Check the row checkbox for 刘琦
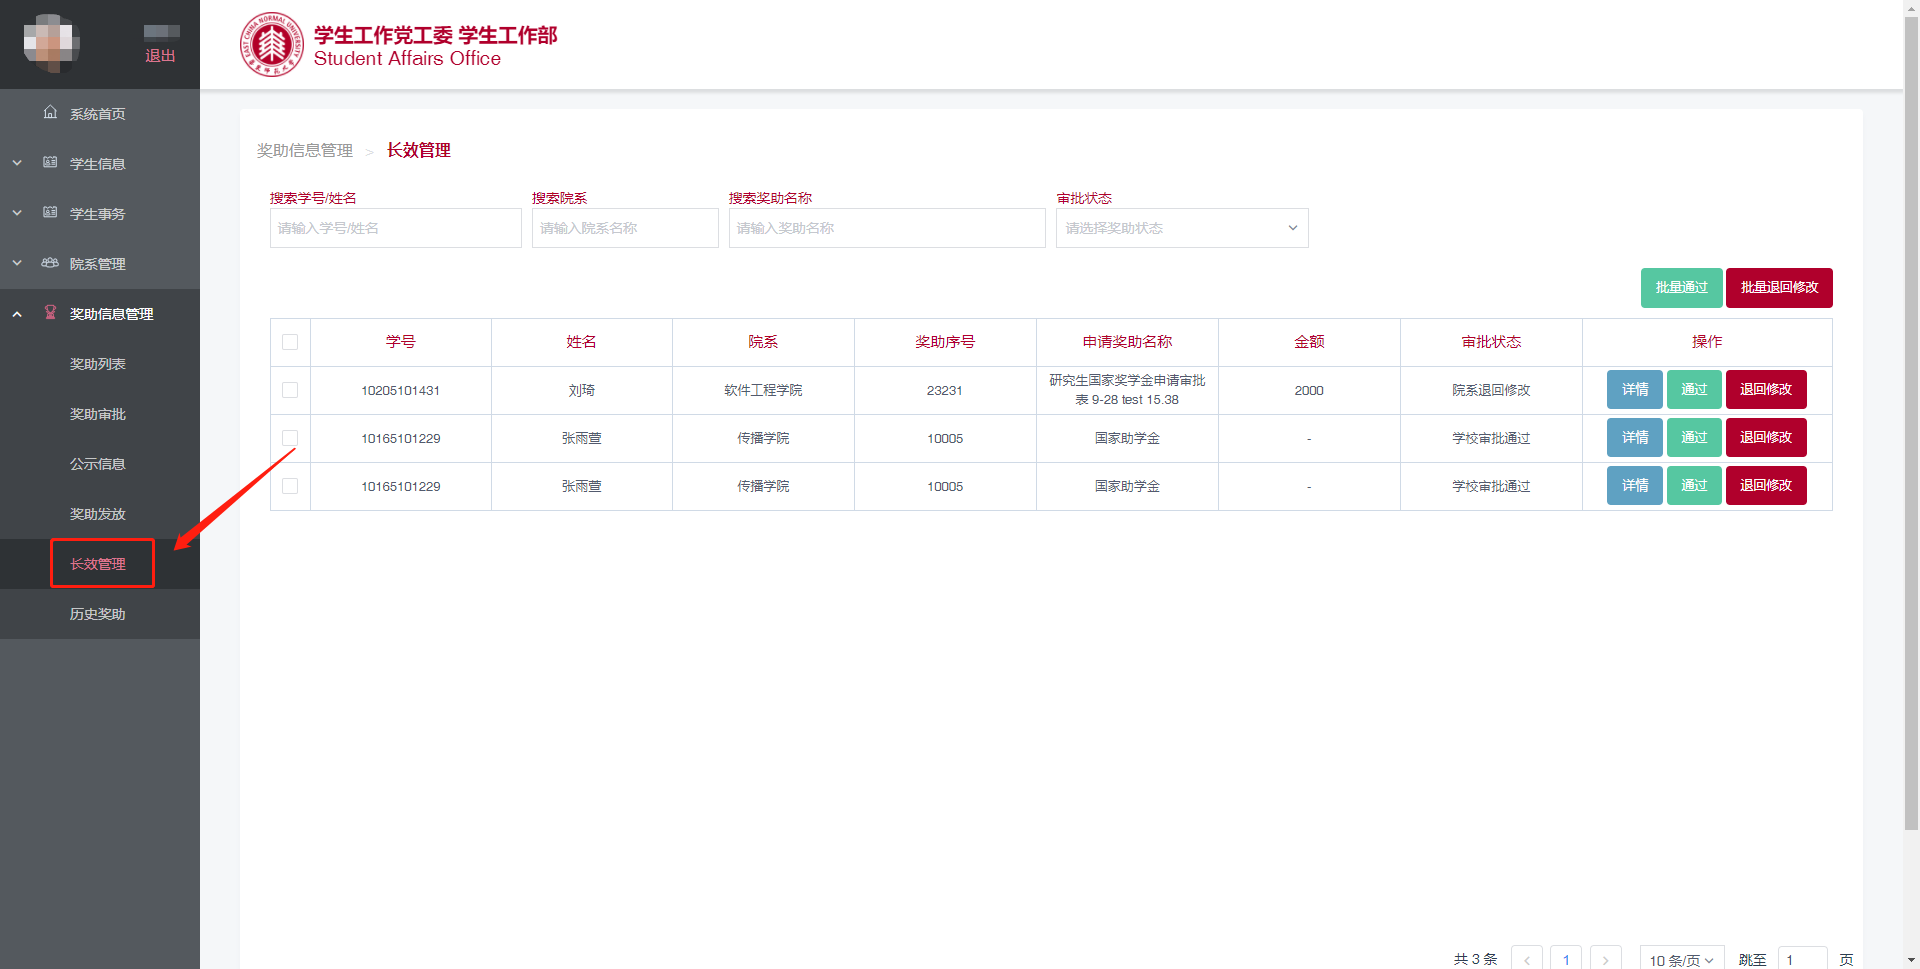Viewport: 1920px width, 969px height. (x=290, y=390)
